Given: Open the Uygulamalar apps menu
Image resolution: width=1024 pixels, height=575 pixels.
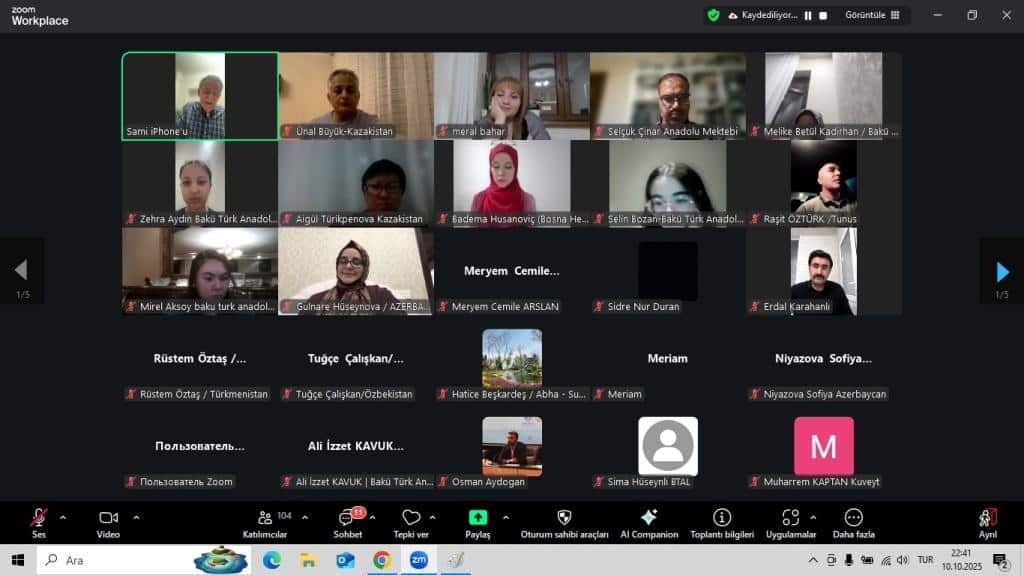Looking at the screenshot, I should (791, 522).
